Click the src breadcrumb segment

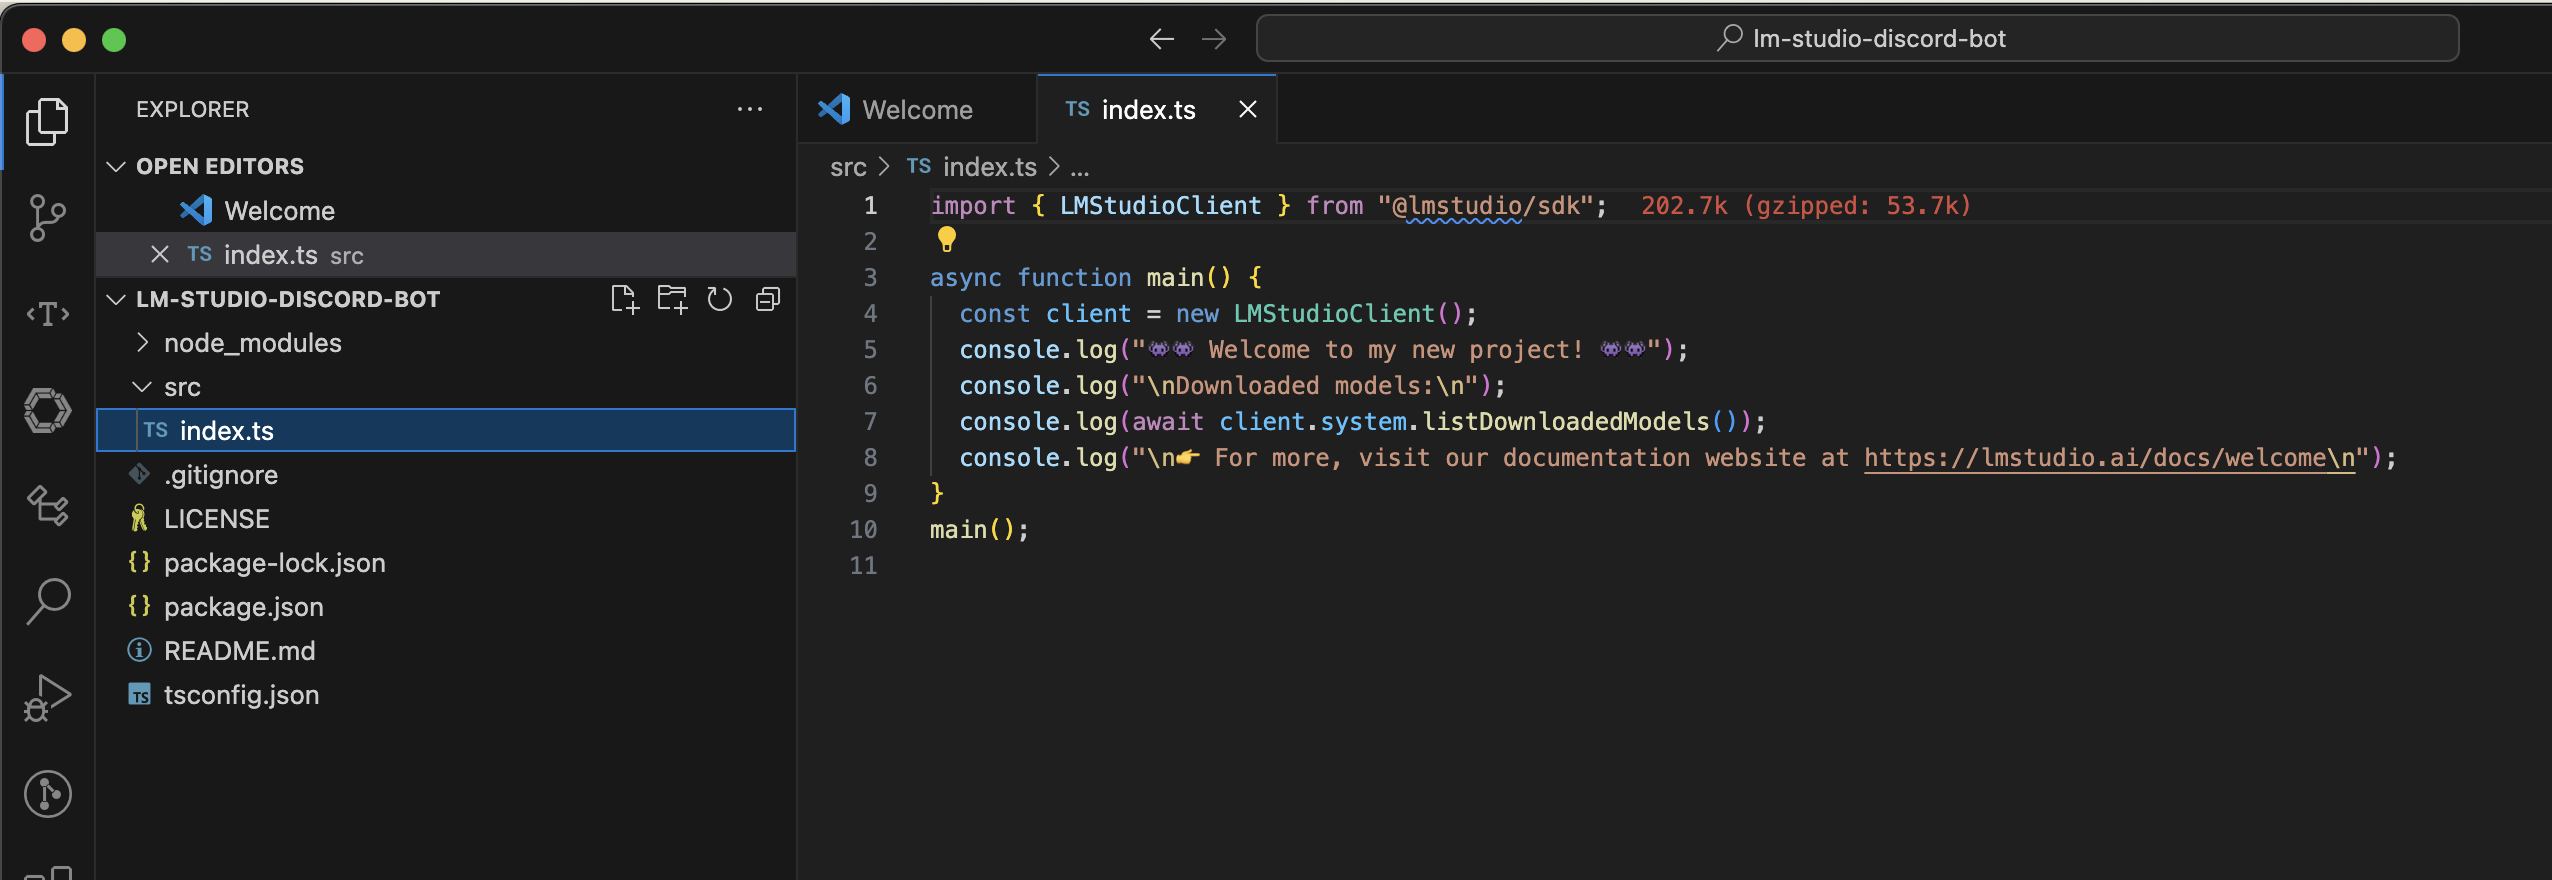click(x=848, y=167)
